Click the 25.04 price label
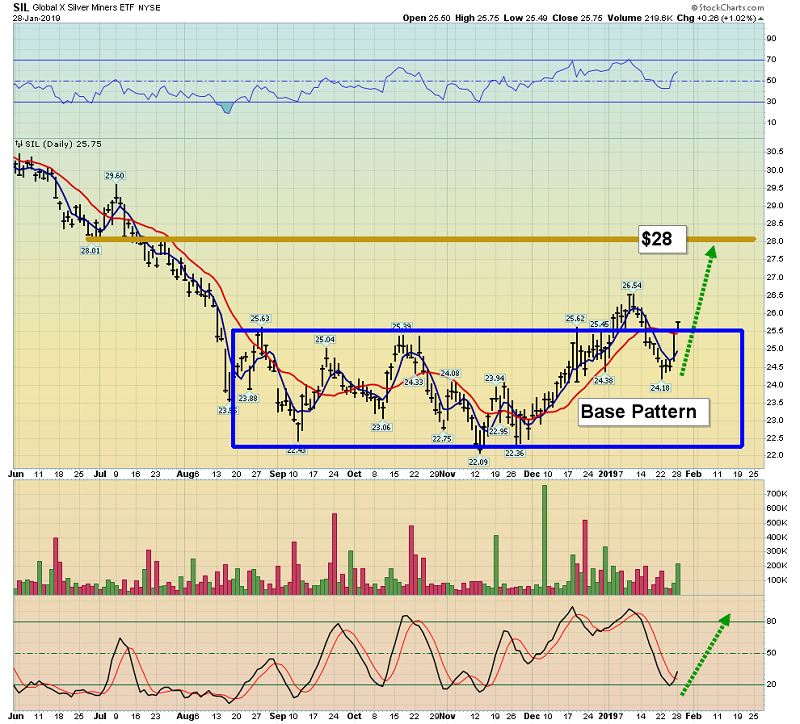This screenshot has width=800, height=724. [325, 339]
